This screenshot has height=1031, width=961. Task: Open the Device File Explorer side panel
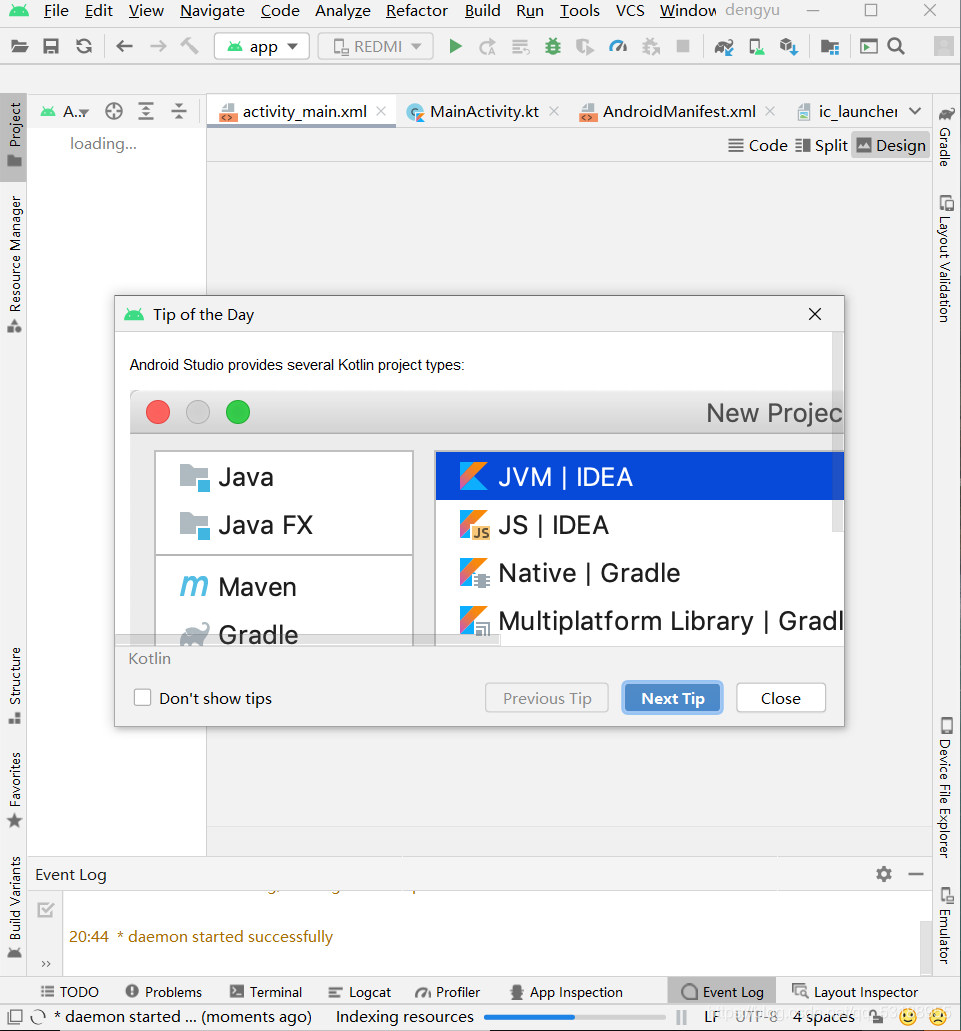945,788
